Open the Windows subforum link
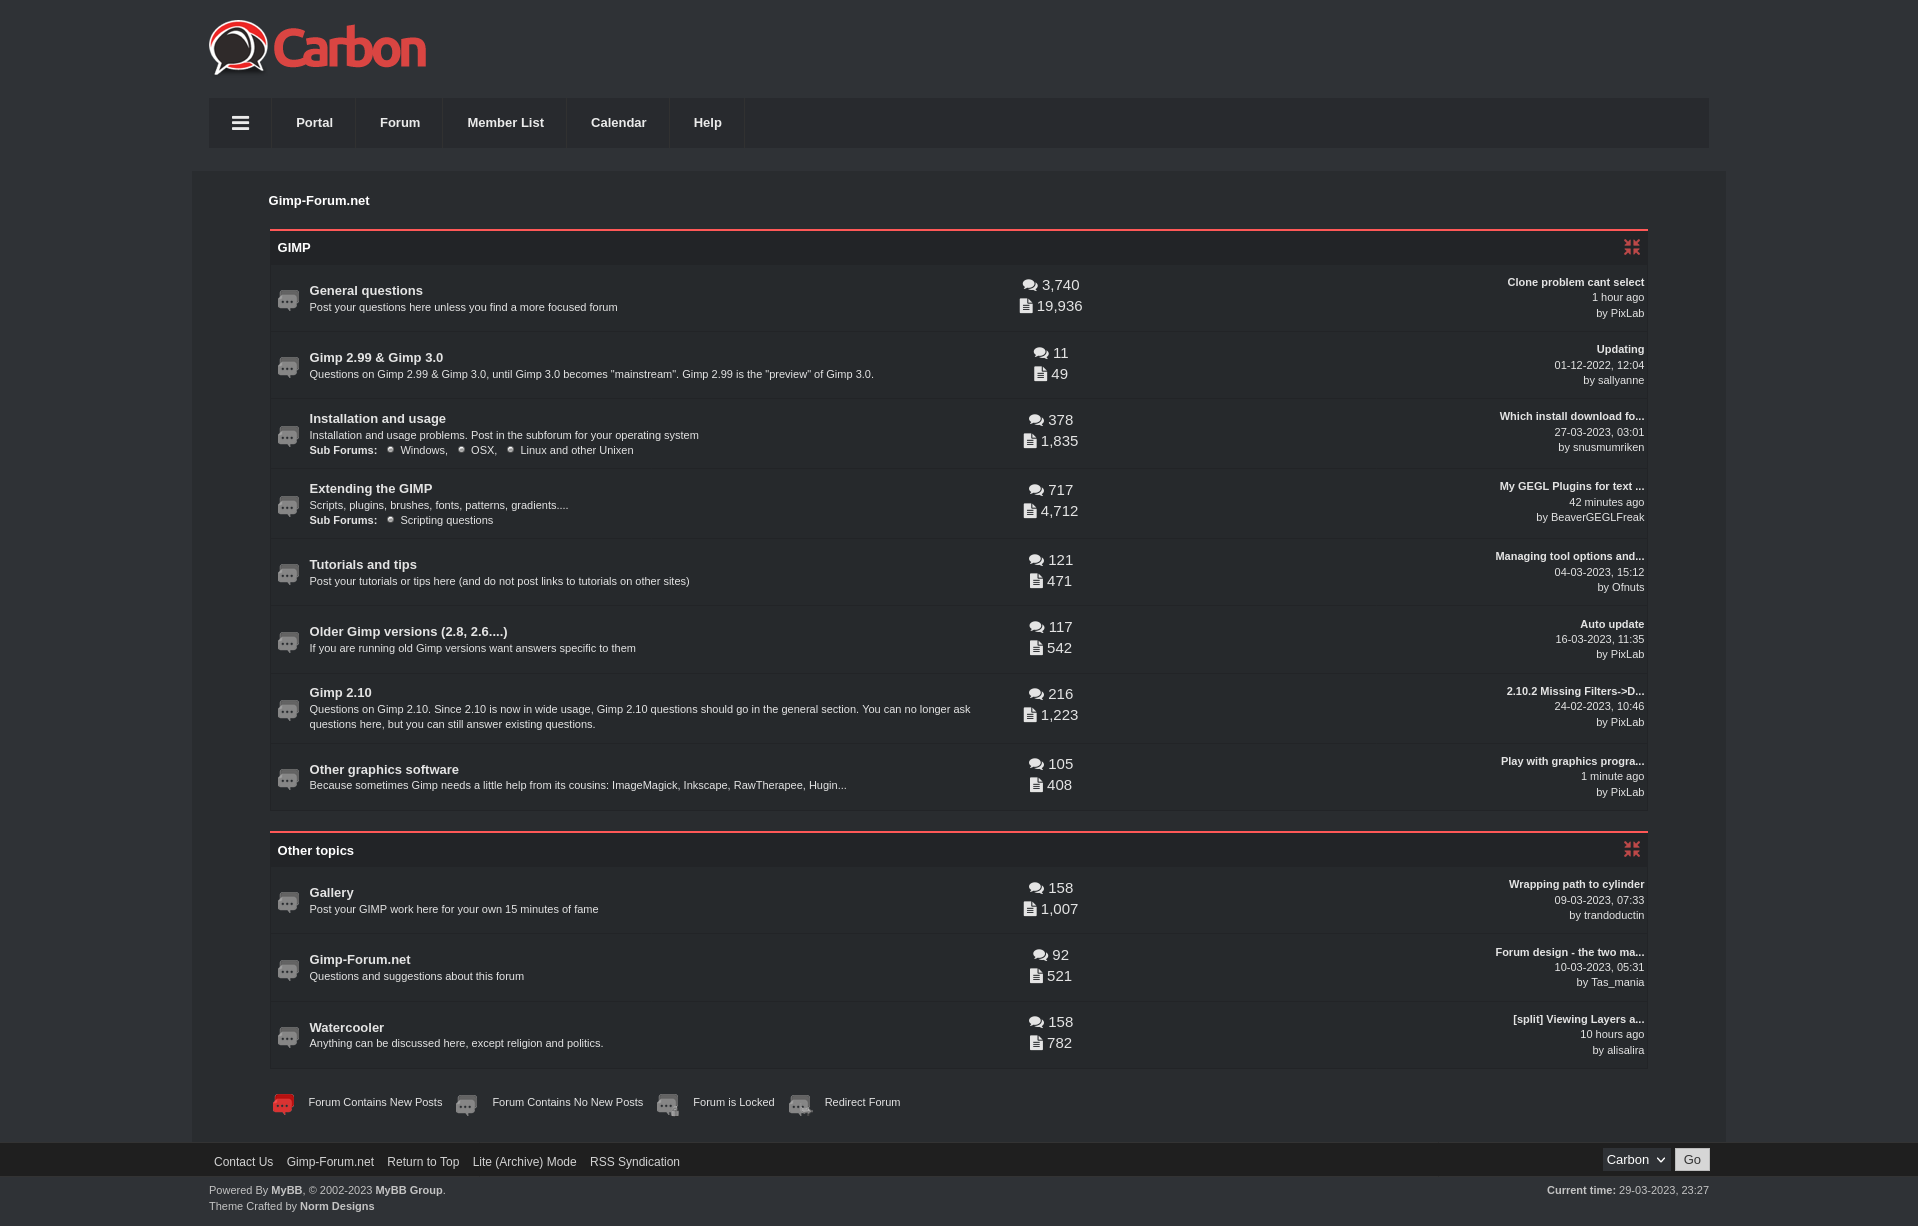This screenshot has width=1918, height=1226. click(x=422, y=450)
